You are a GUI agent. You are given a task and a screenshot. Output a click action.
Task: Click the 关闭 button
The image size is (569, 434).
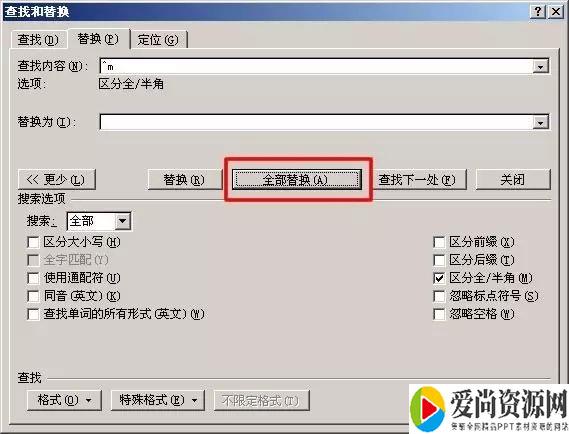click(513, 179)
